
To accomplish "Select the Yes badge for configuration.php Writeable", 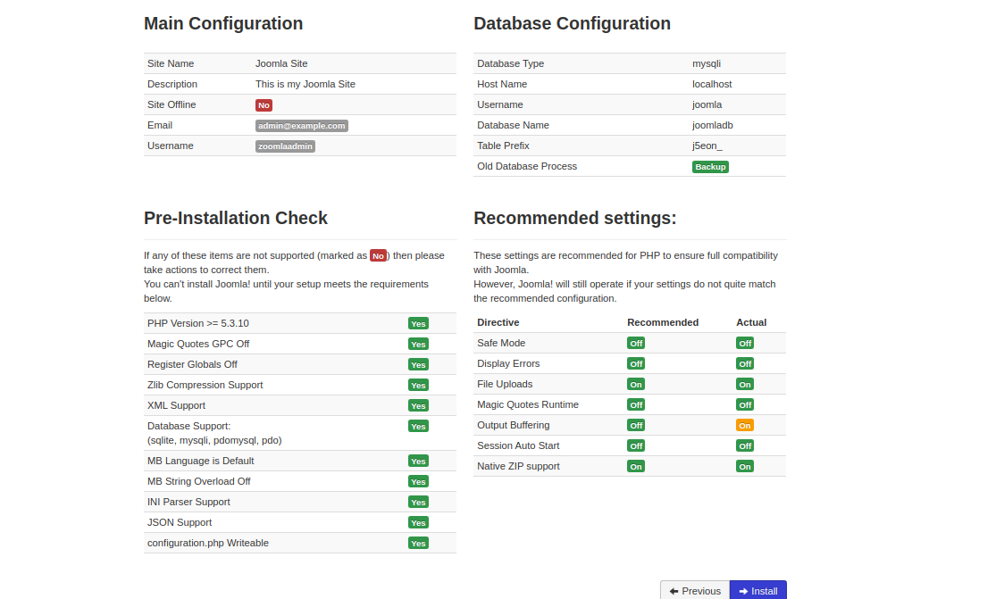I will click(418, 543).
